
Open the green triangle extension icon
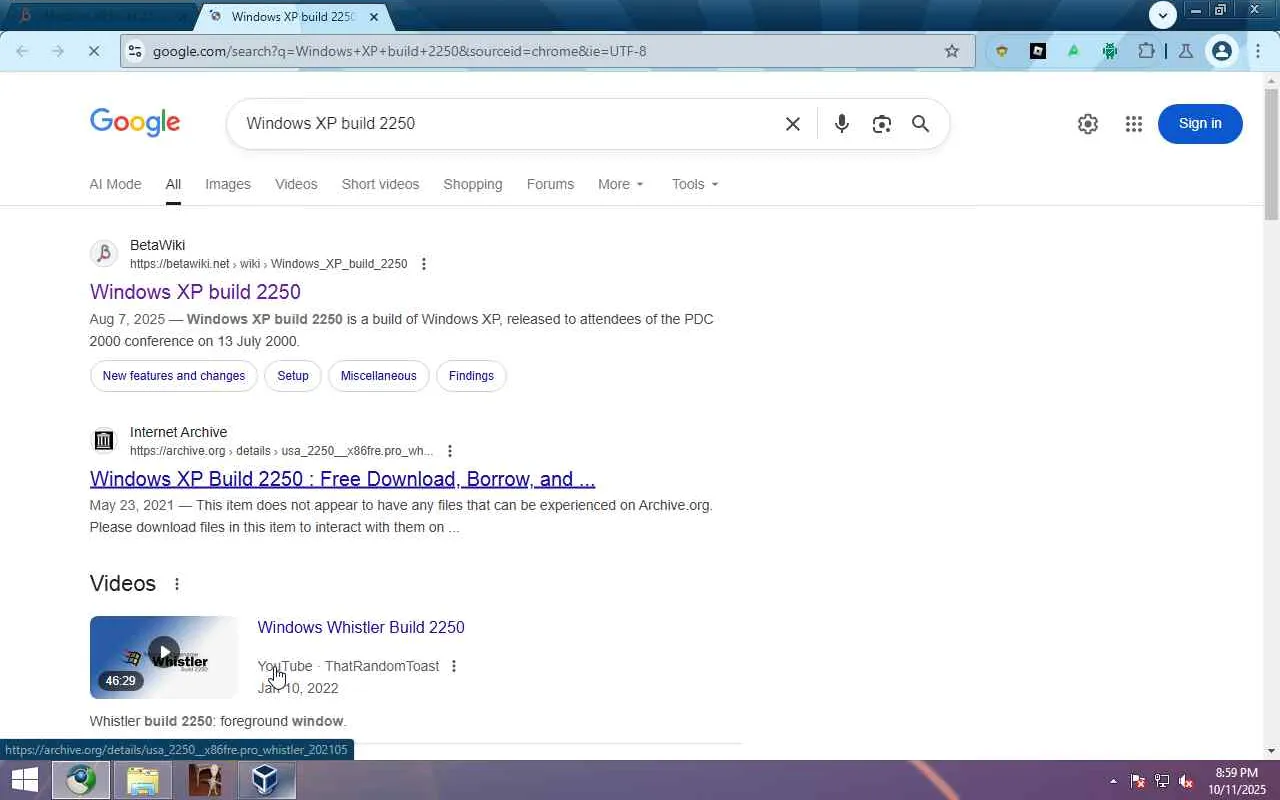1074,51
